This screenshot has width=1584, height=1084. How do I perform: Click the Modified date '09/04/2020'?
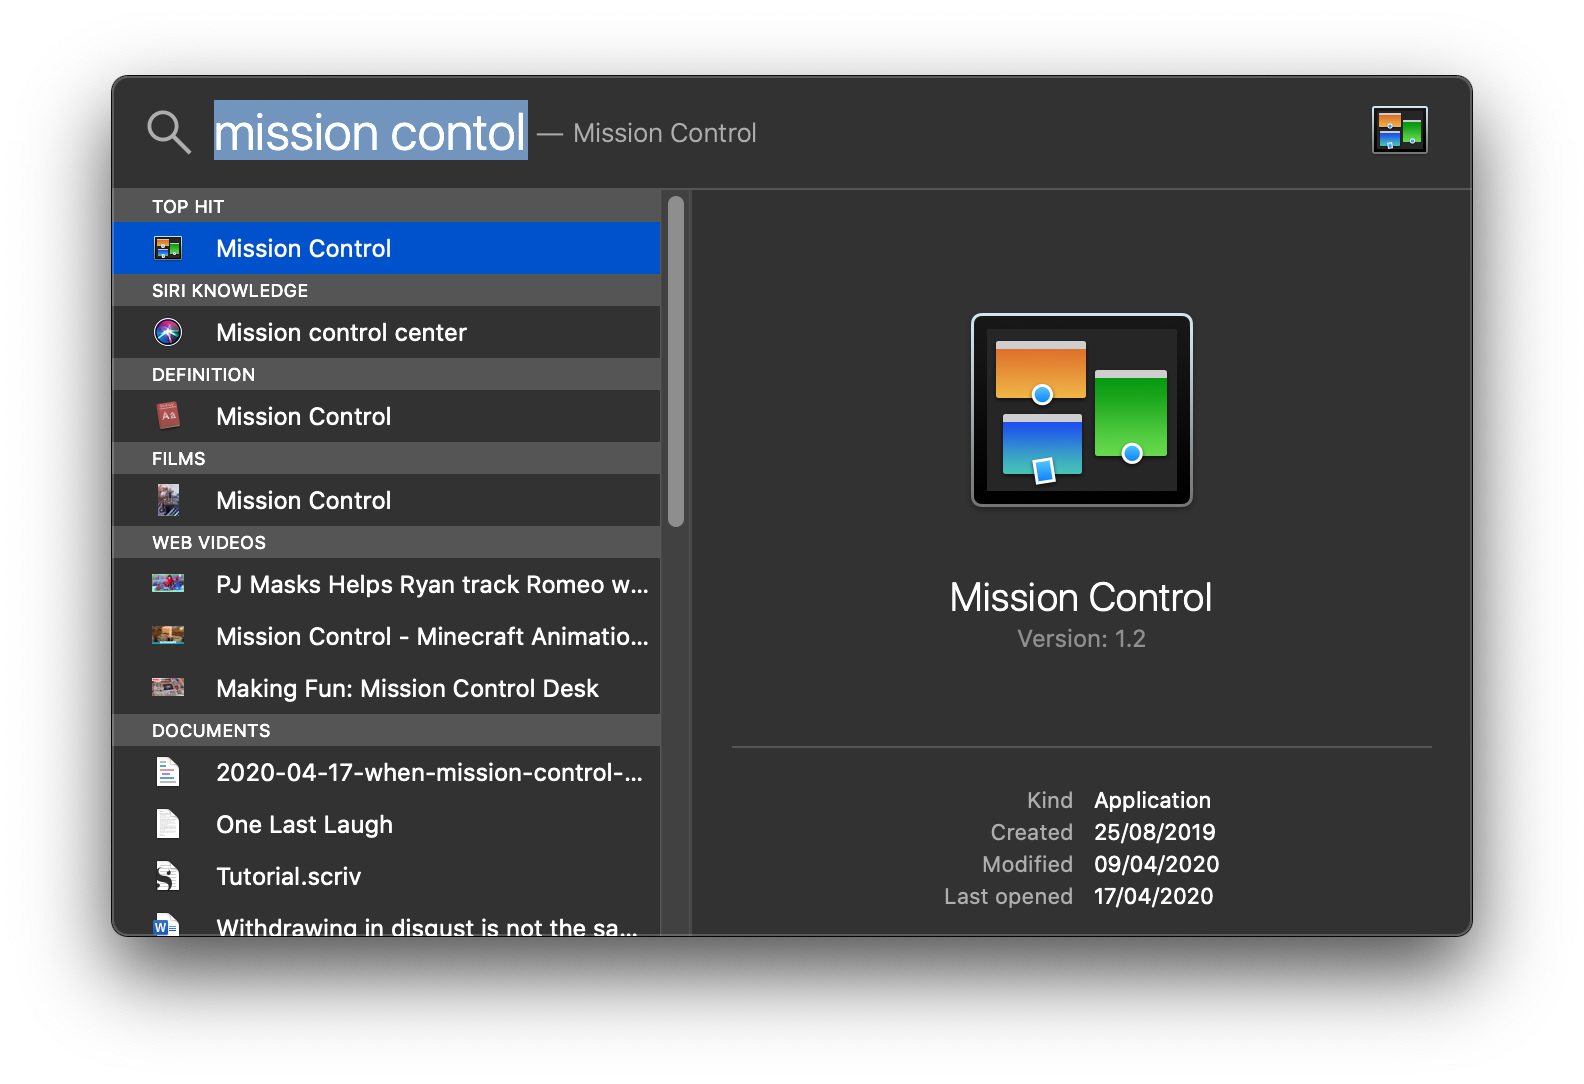[1157, 864]
